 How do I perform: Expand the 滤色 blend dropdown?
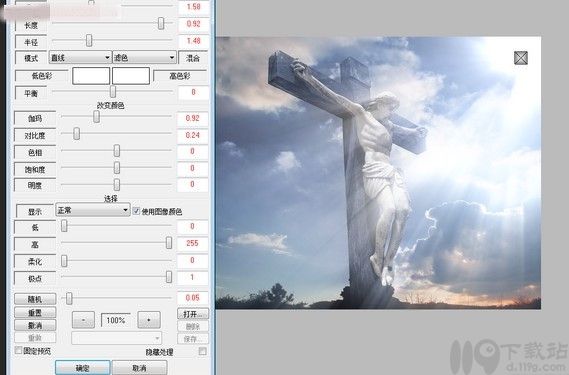pos(144,57)
